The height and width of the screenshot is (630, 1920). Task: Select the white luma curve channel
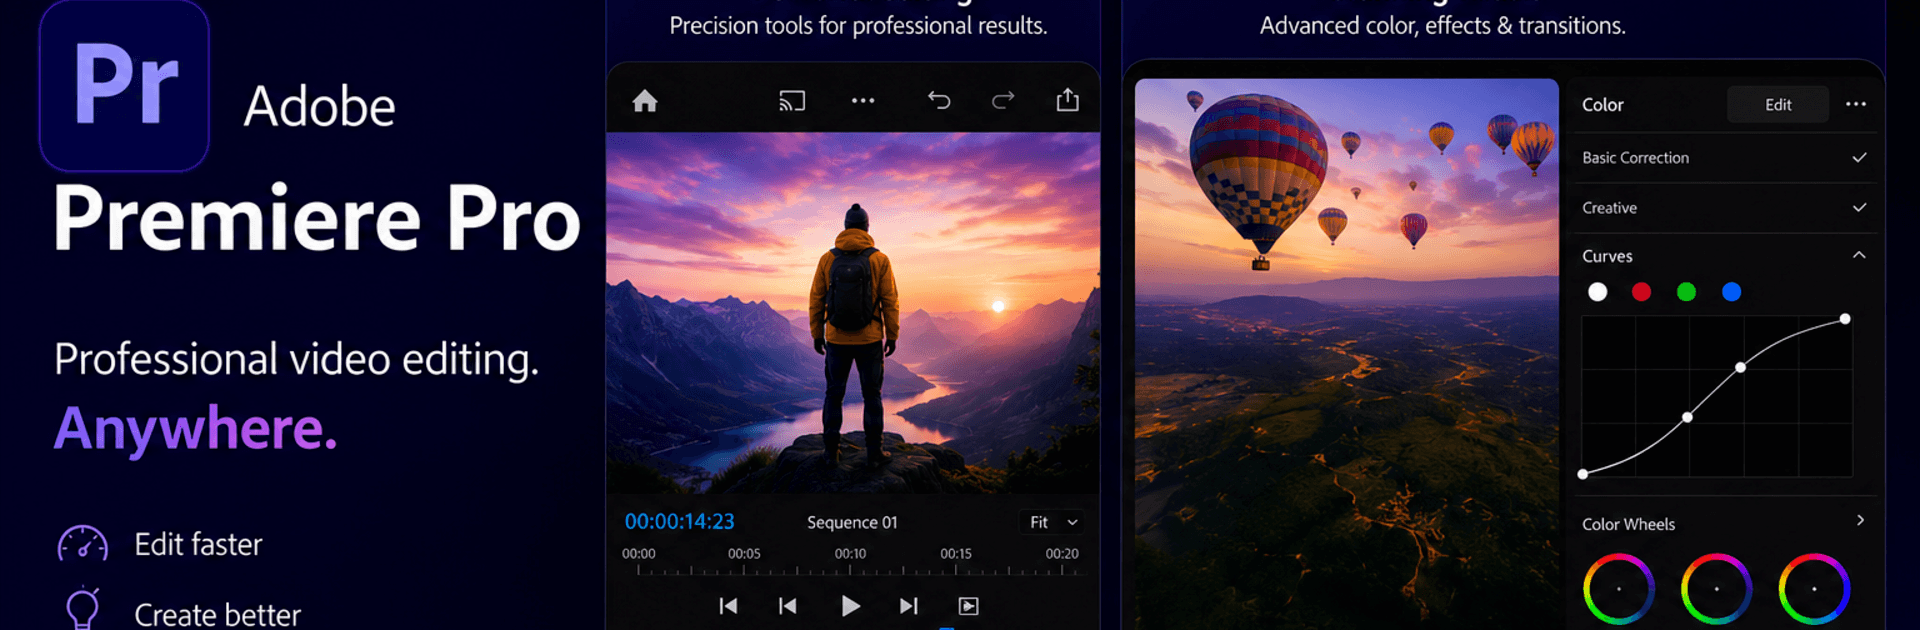click(1598, 292)
